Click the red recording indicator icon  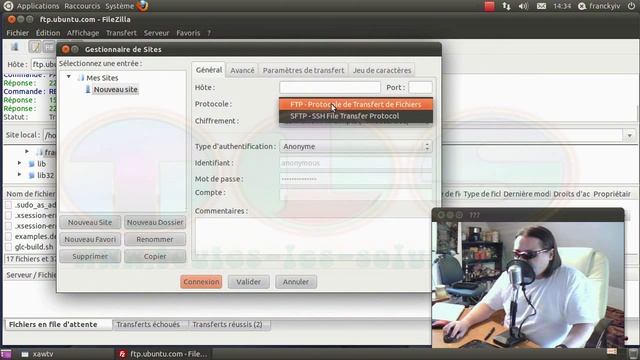click(489, 6)
